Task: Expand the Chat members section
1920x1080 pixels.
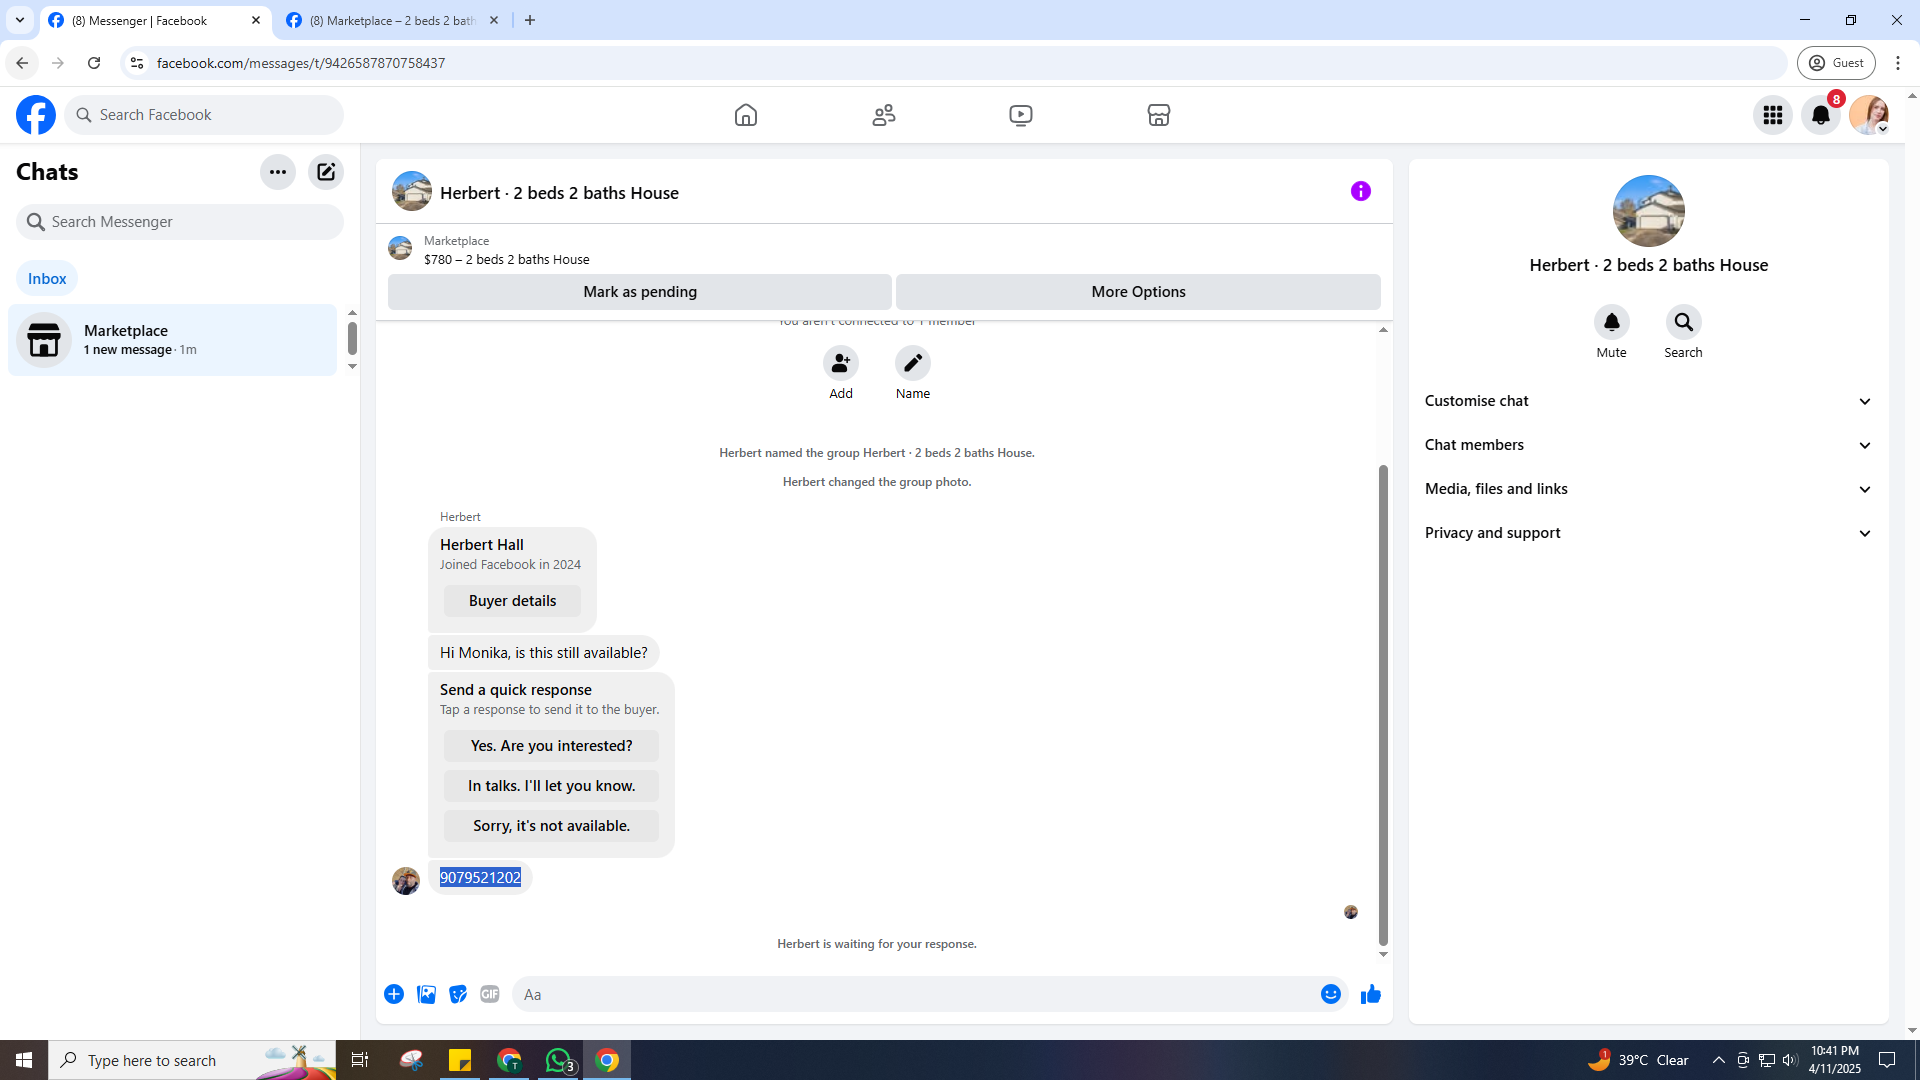Action: coord(1649,445)
